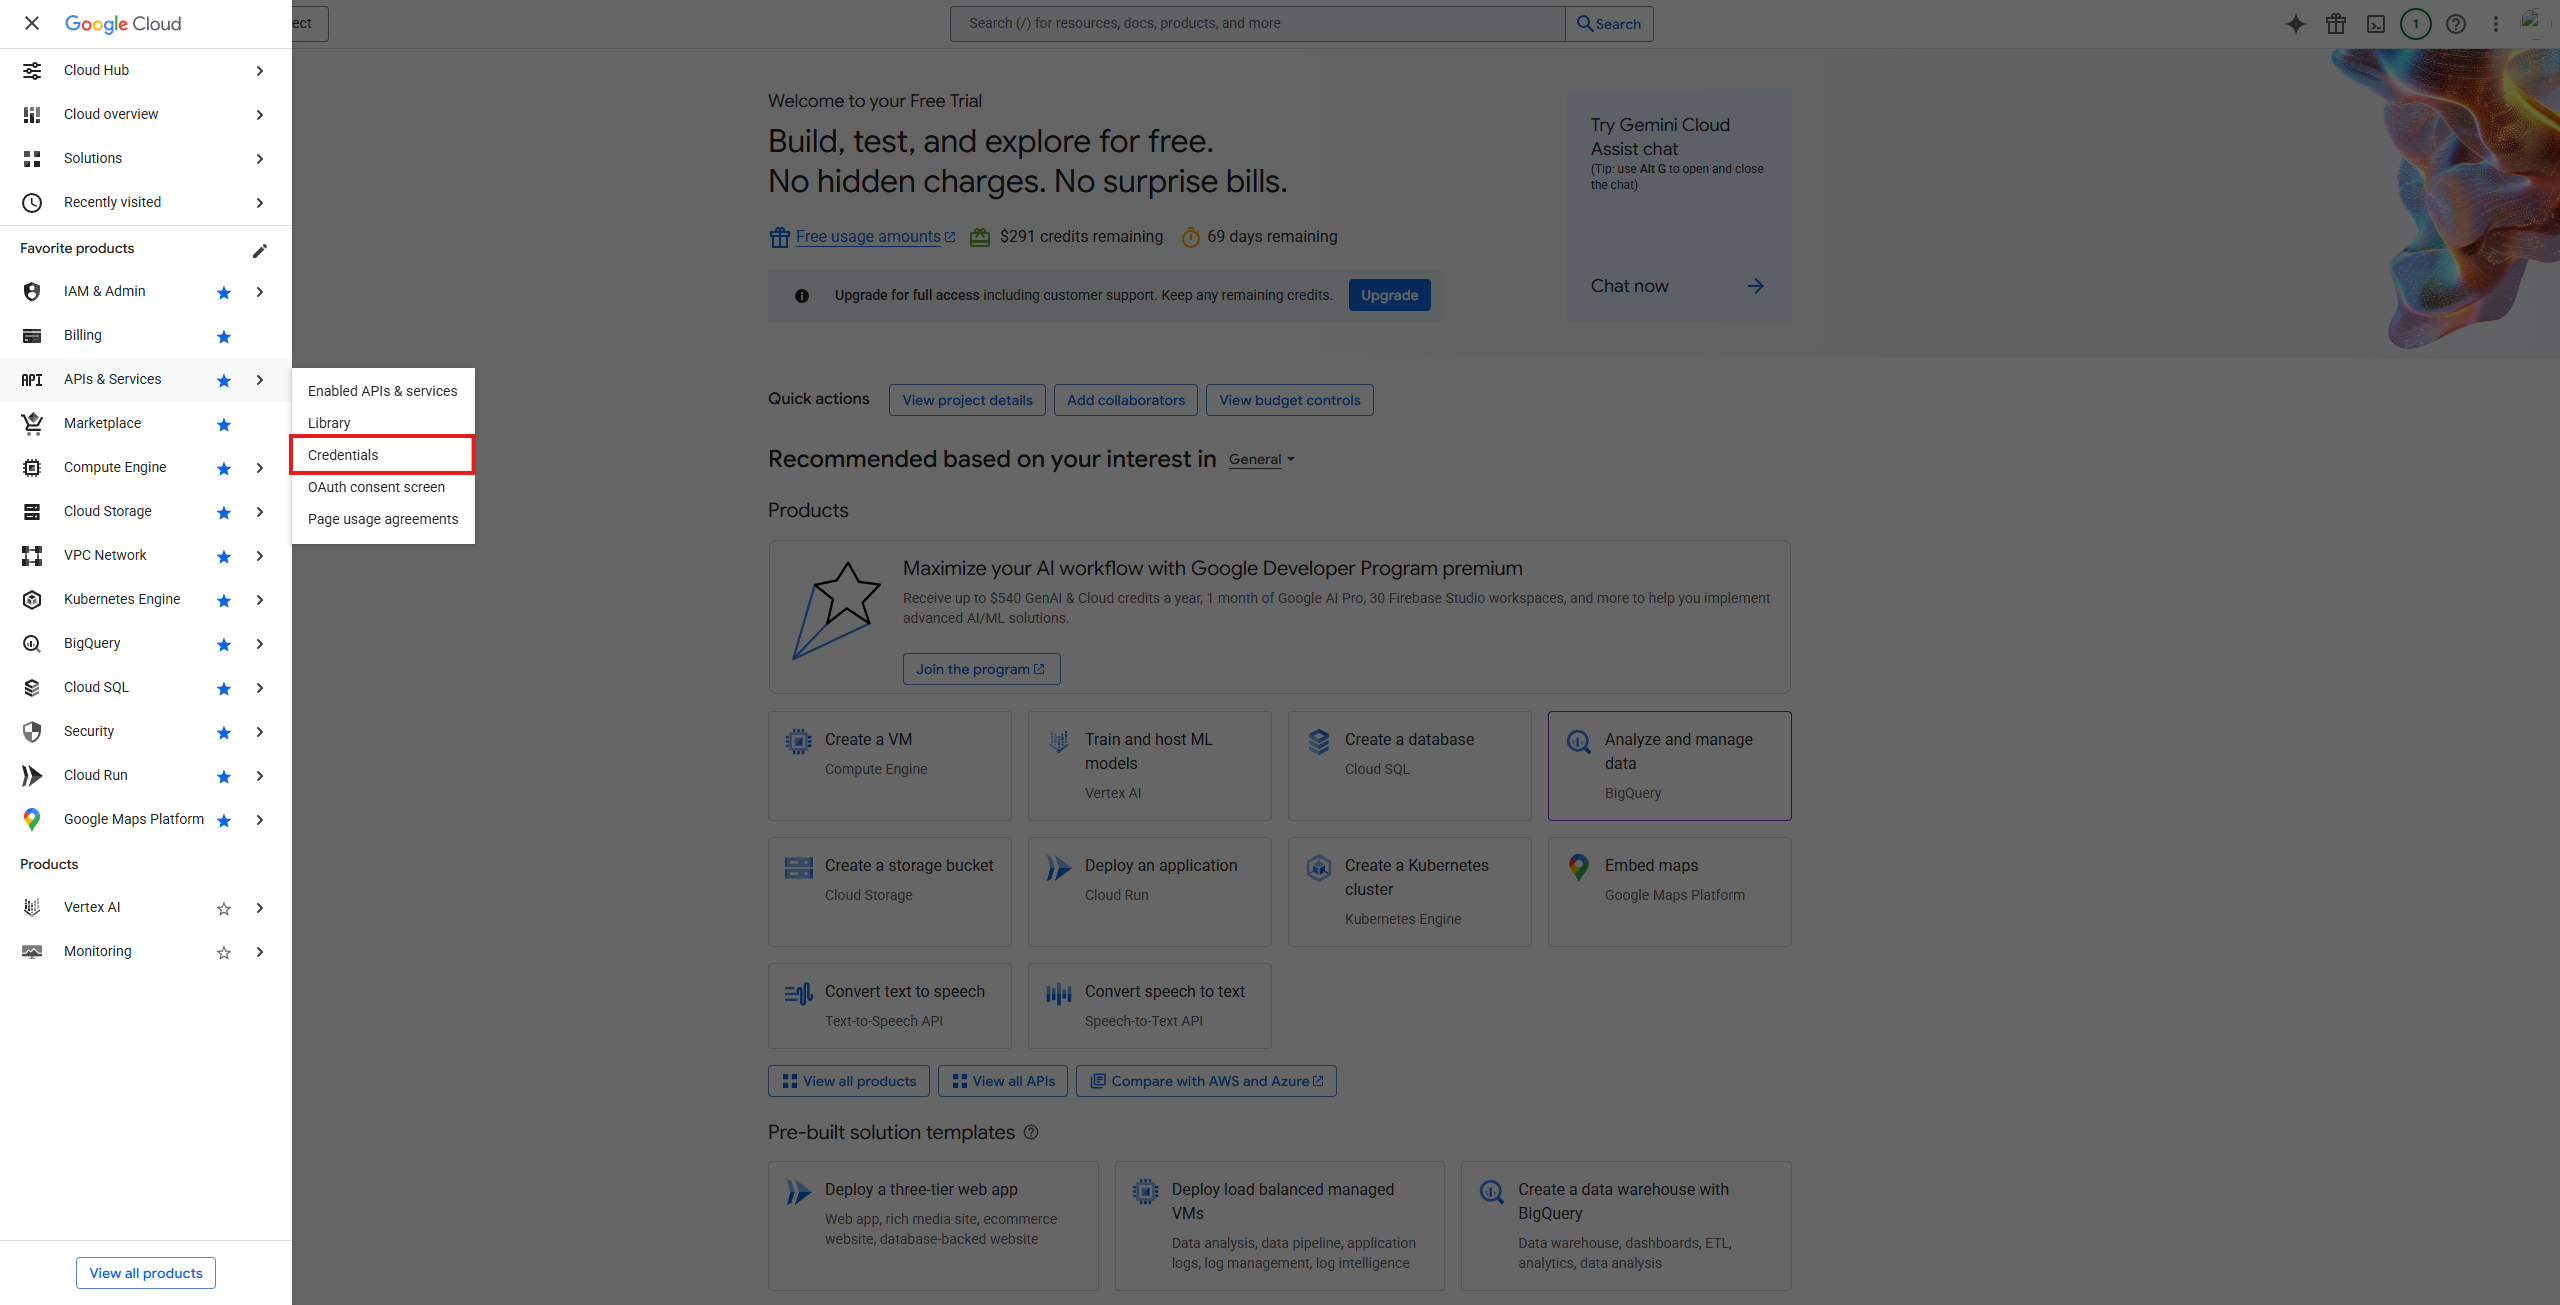2560x1305 pixels.
Task: Open the General interest dropdown
Action: pos(1261,459)
